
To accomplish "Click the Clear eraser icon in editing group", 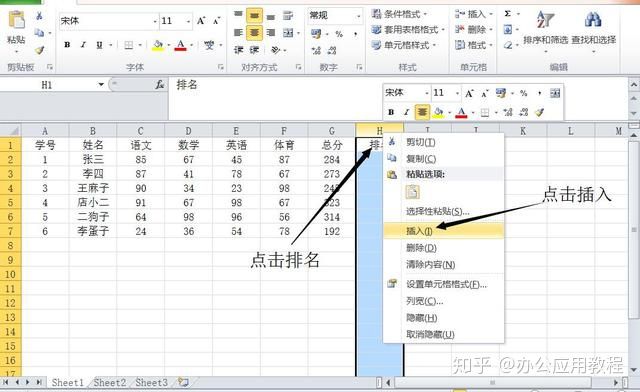I will pos(507,45).
